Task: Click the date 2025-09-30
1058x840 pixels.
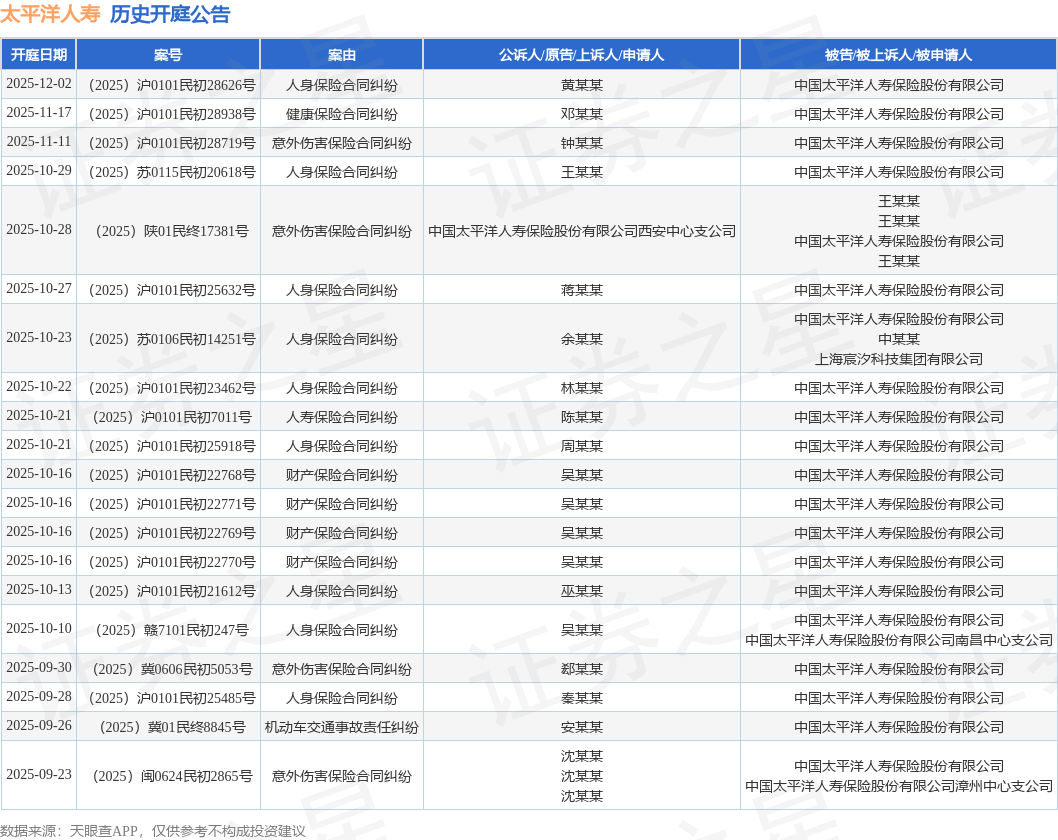Action: [38, 669]
